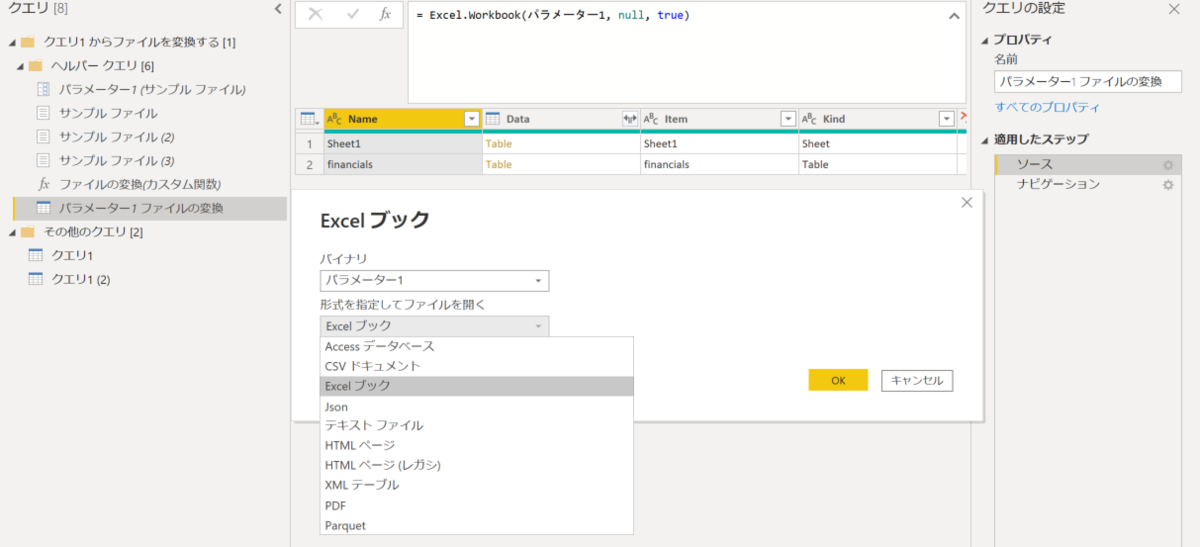This screenshot has width=1200, height=547.
Task: Select the ナビゲーション applied step
Action: (1088, 184)
